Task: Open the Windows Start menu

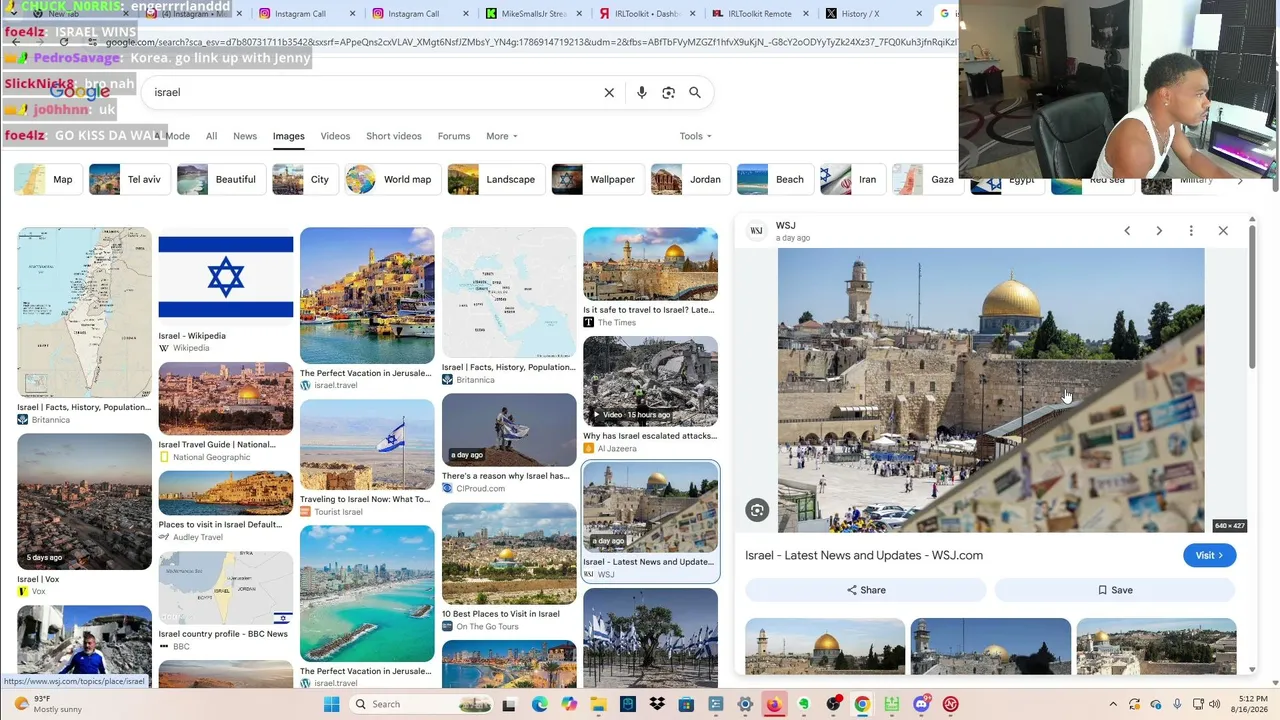Action: click(x=332, y=704)
